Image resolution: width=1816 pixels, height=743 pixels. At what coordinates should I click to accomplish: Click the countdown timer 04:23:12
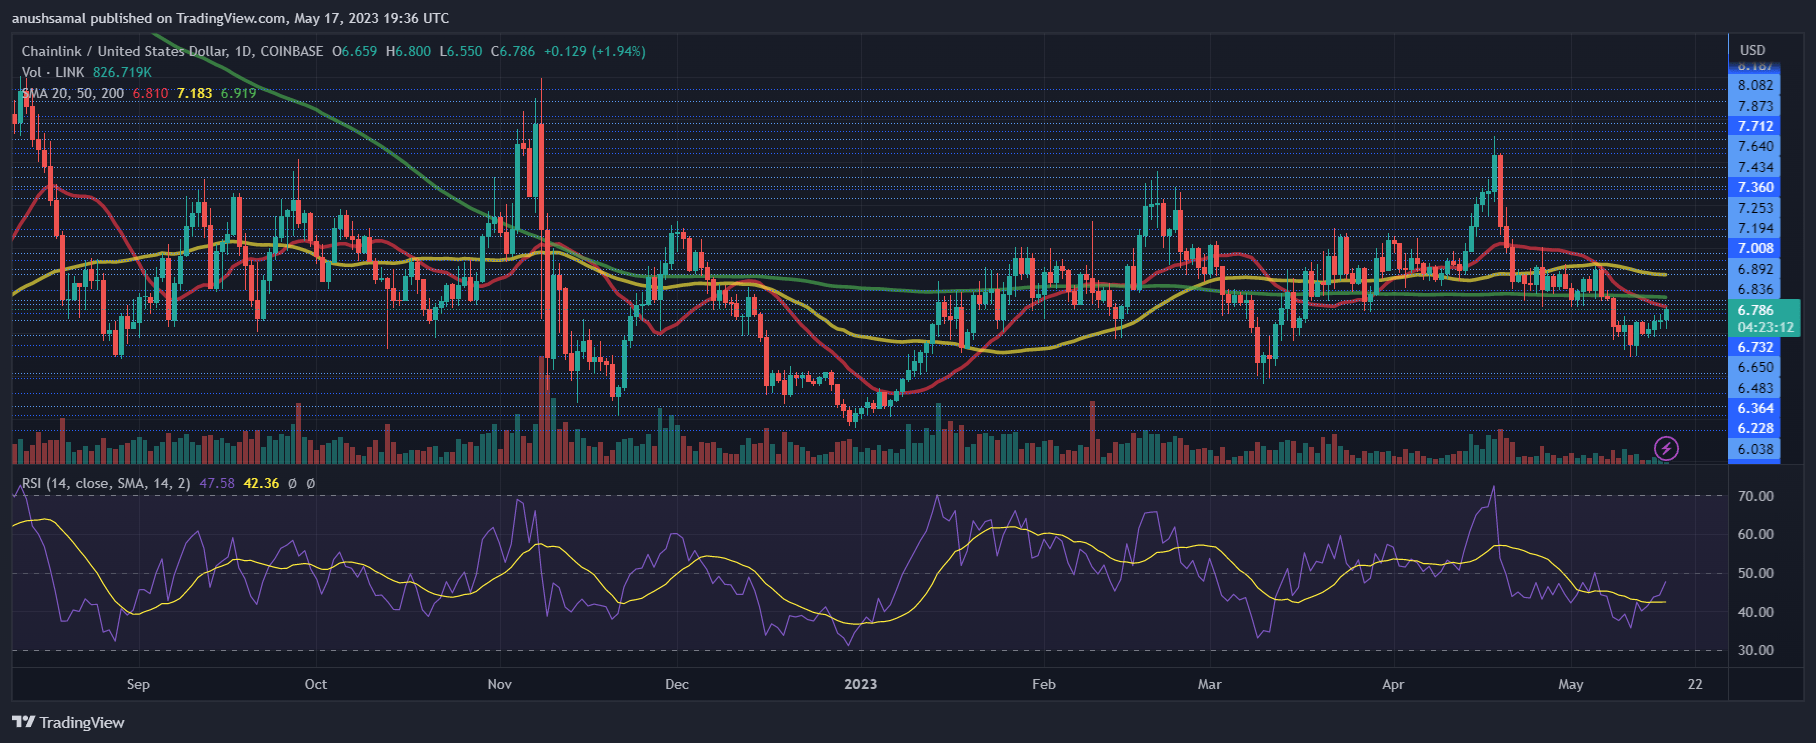coord(1765,327)
